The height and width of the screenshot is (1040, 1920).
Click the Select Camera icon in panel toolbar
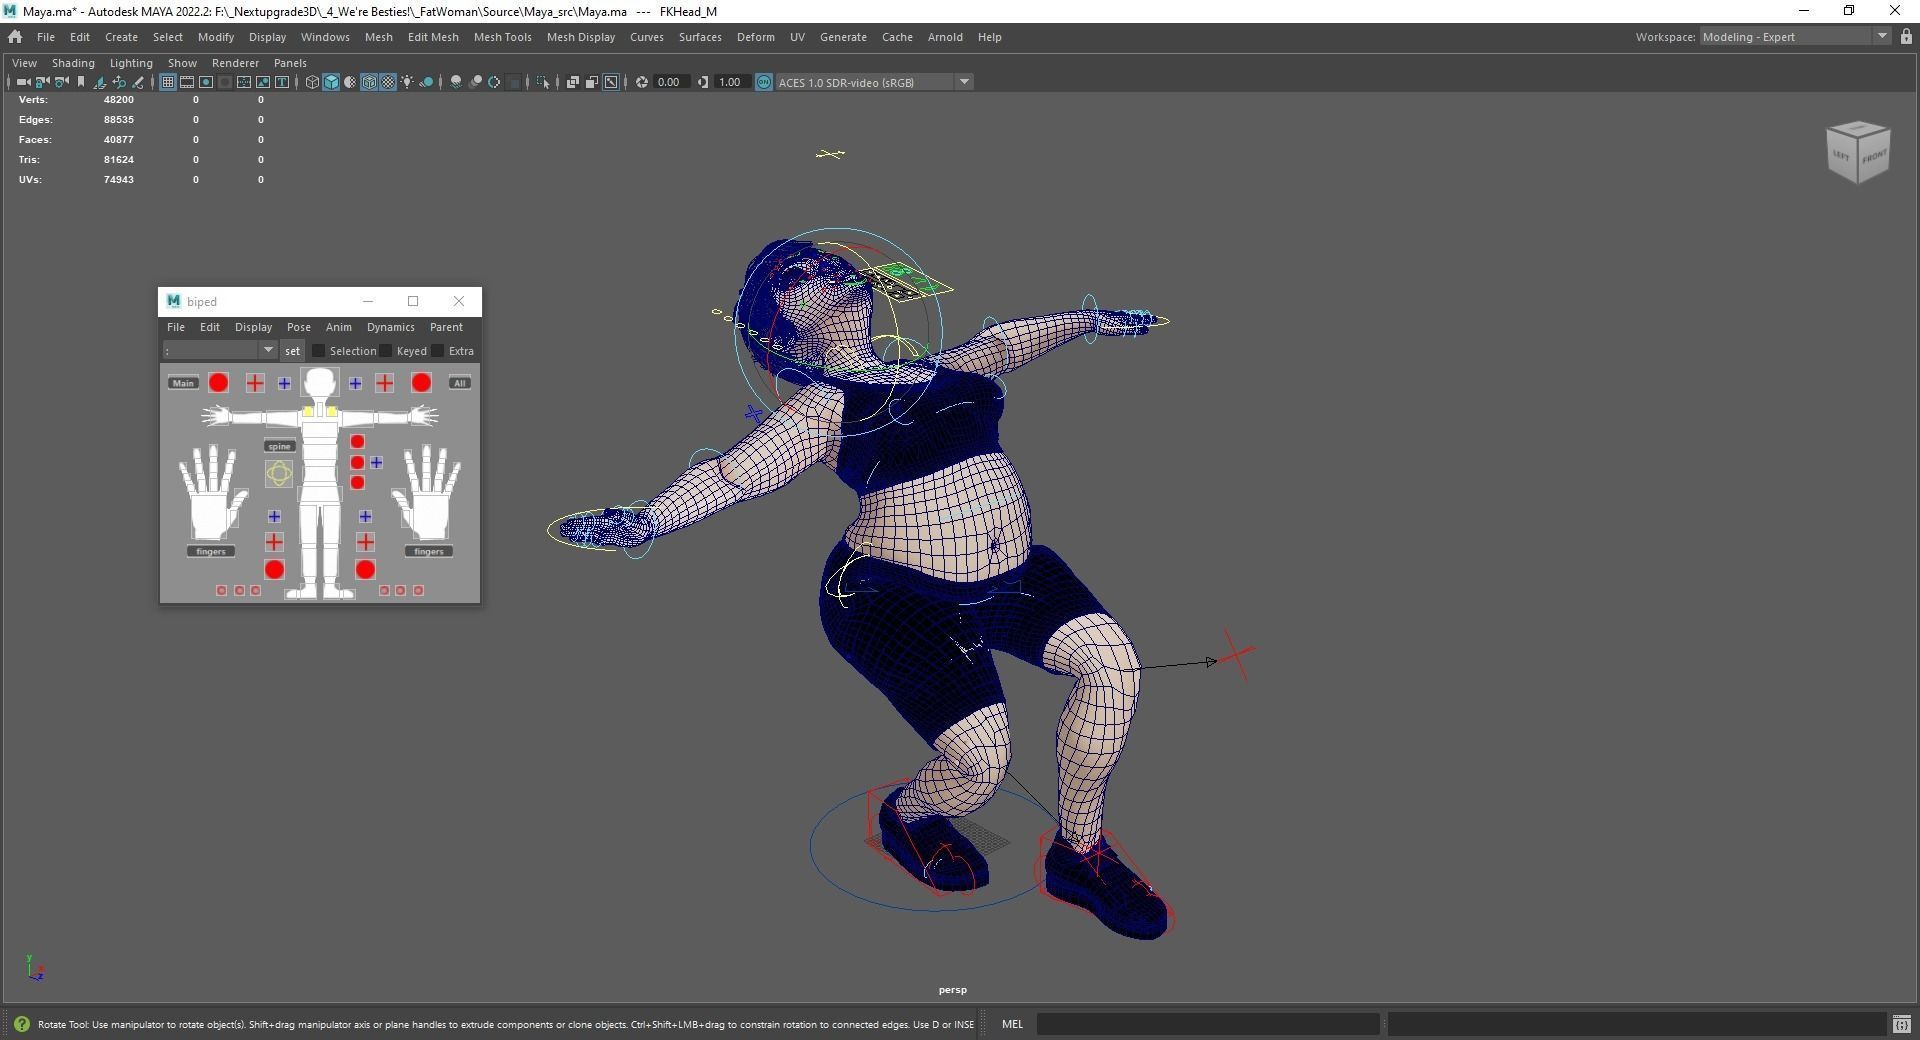pyautogui.click(x=23, y=82)
